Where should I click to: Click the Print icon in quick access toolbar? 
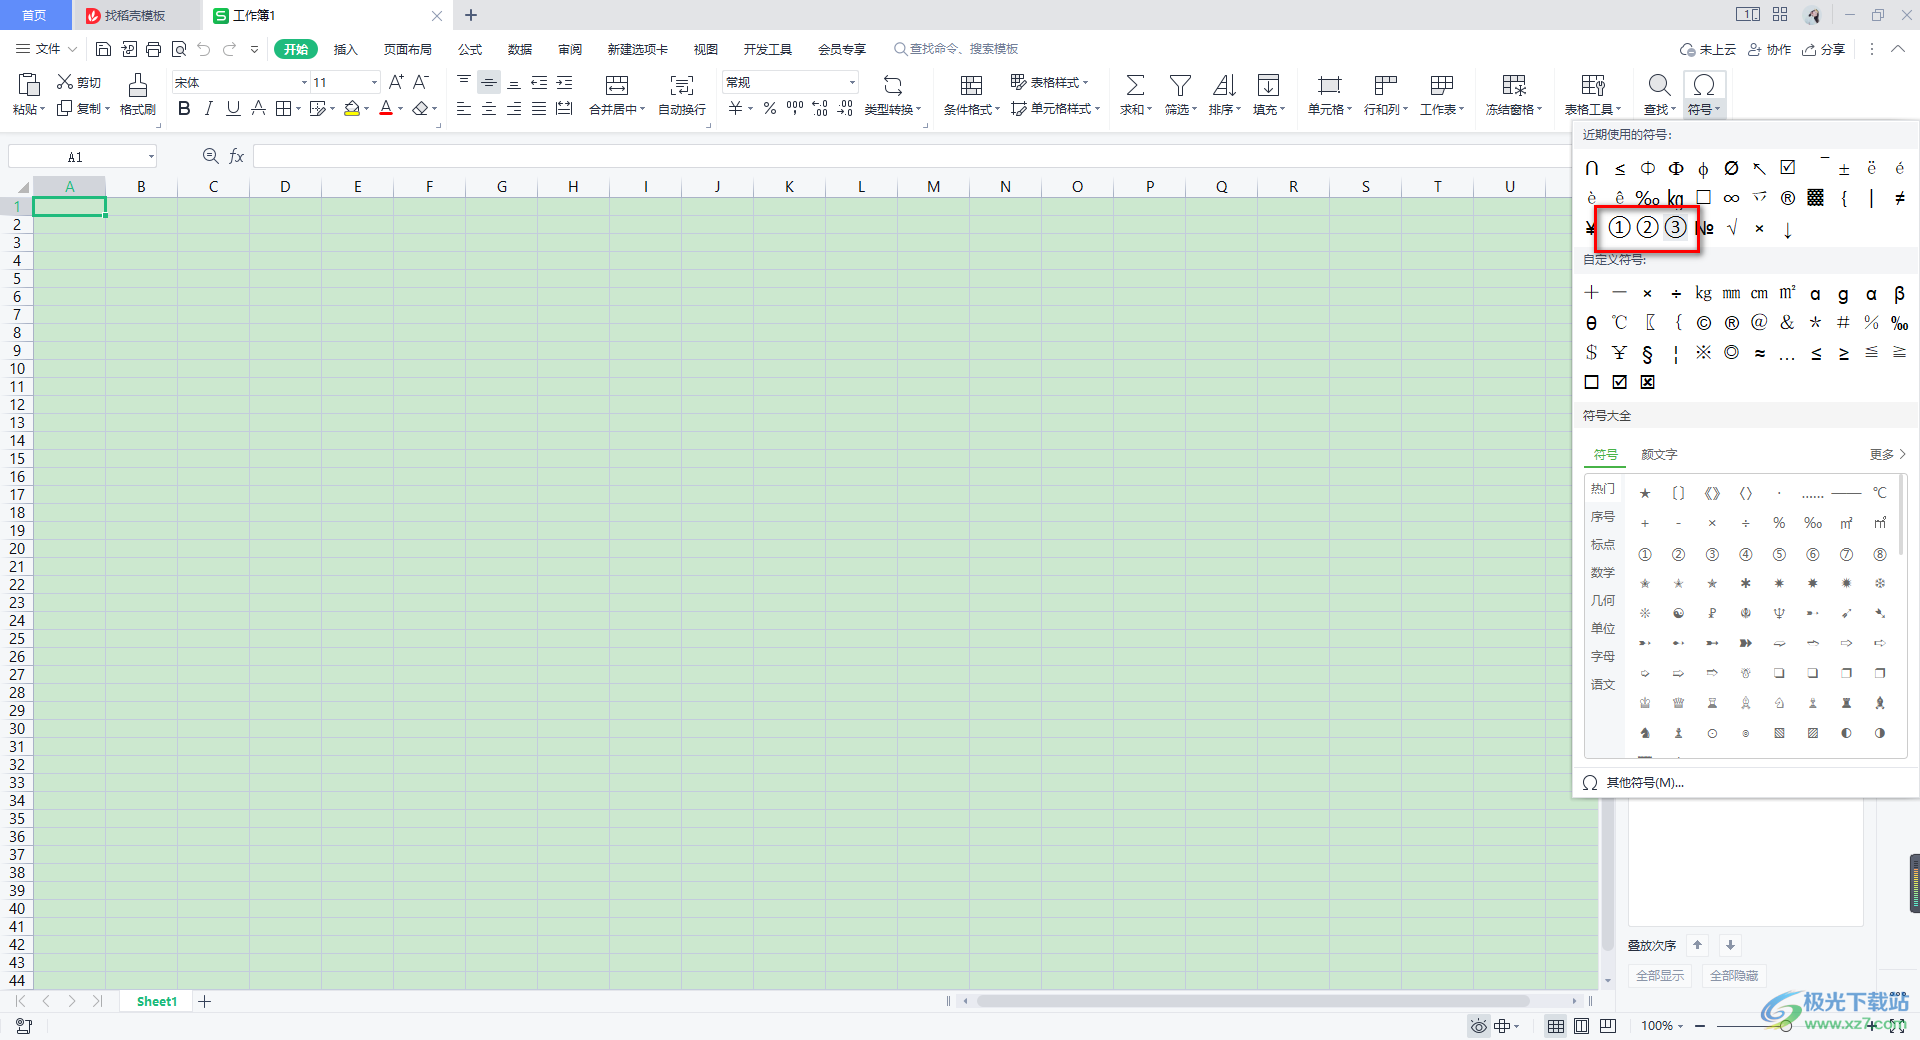tap(153, 49)
